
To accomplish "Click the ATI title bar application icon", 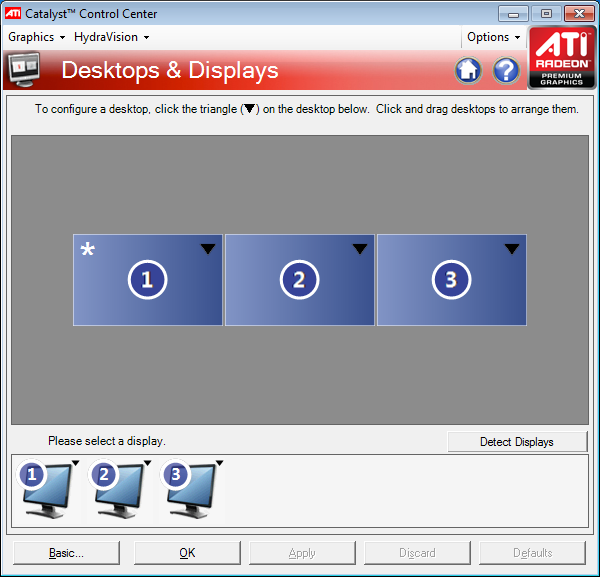I will (13, 13).
